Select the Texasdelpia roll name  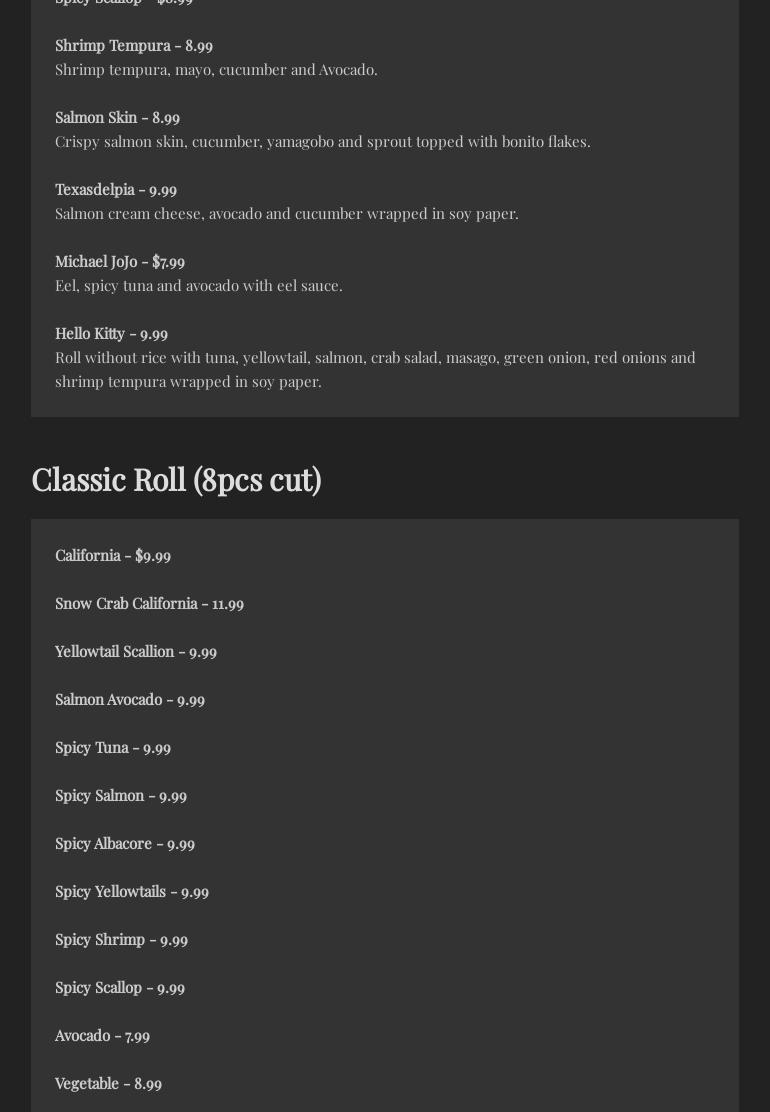[x=116, y=189]
